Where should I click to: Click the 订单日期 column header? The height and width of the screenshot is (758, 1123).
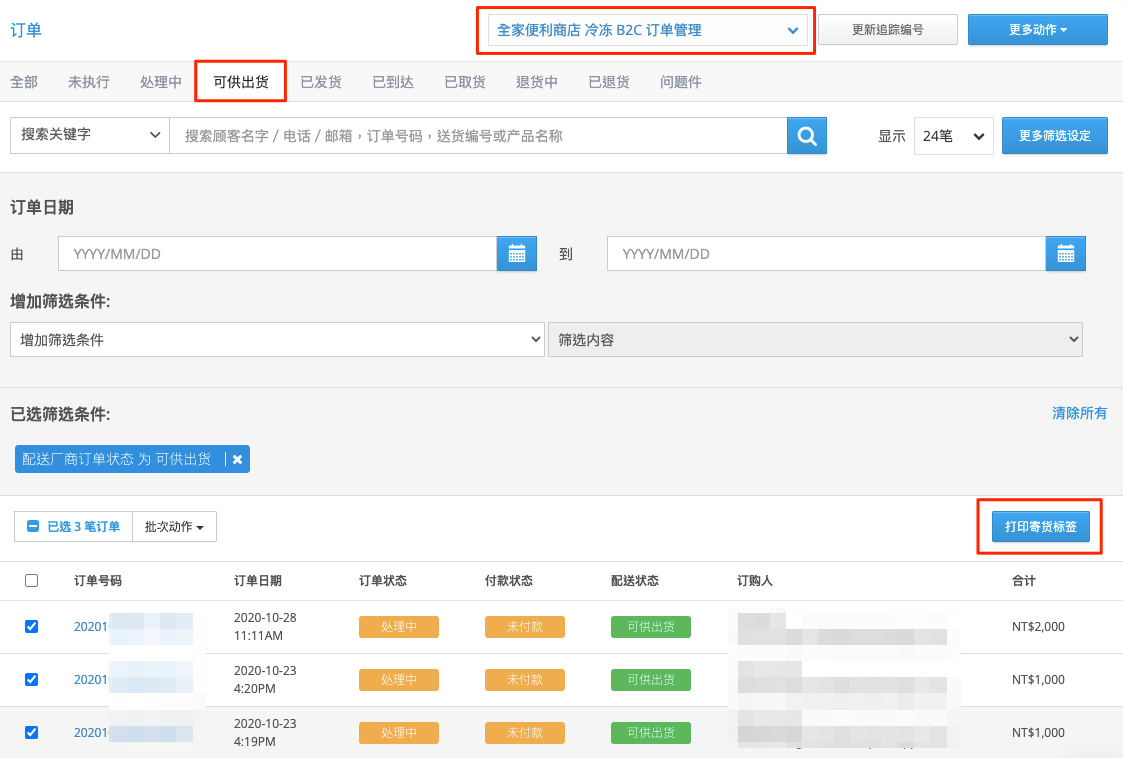[x=258, y=580]
